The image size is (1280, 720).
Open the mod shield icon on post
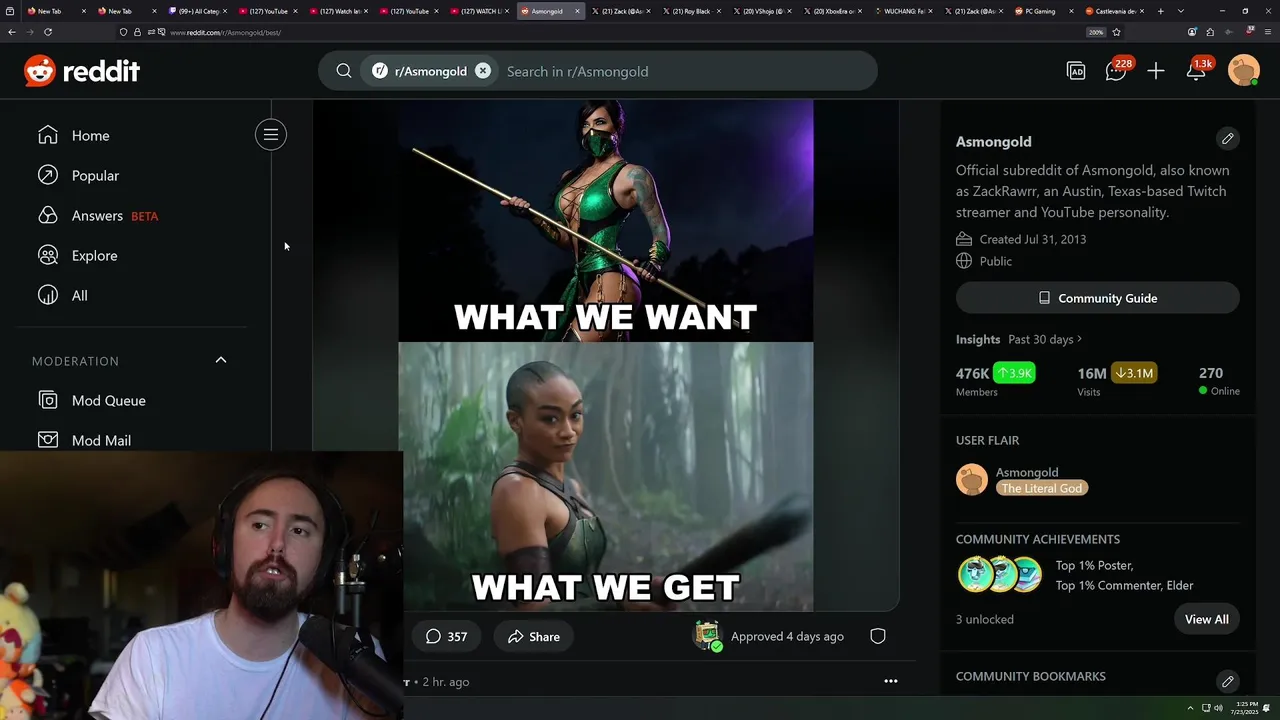(877, 636)
